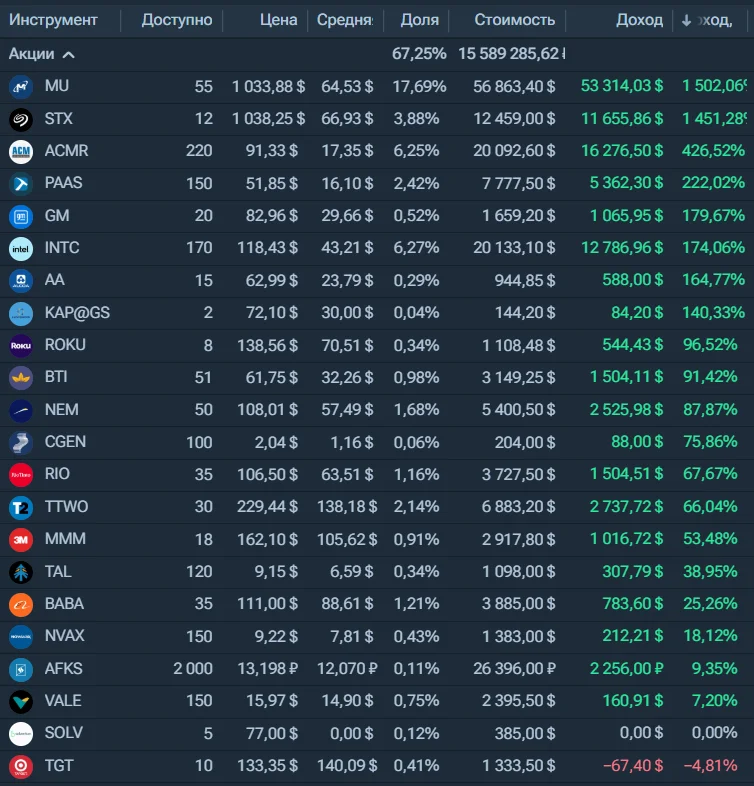754x786 pixels.
Task: Click the SOLV Solventum logo icon
Action: [x=21, y=734]
